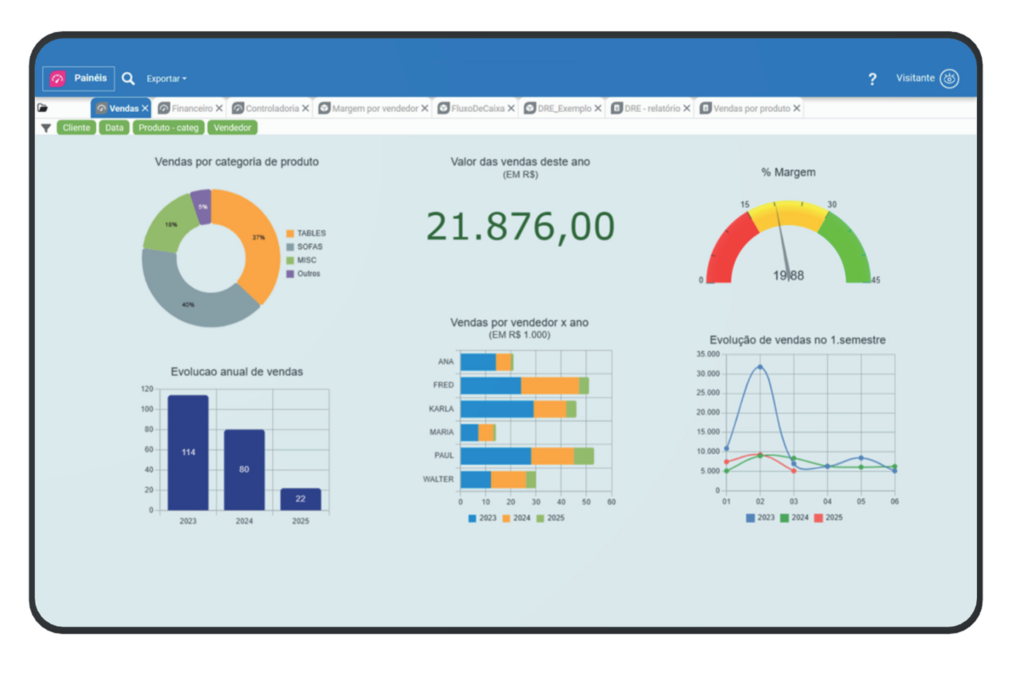Screen dimensions: 1024x683
Task: Click the filter funnel icon
Action: [x=45, y=128]
